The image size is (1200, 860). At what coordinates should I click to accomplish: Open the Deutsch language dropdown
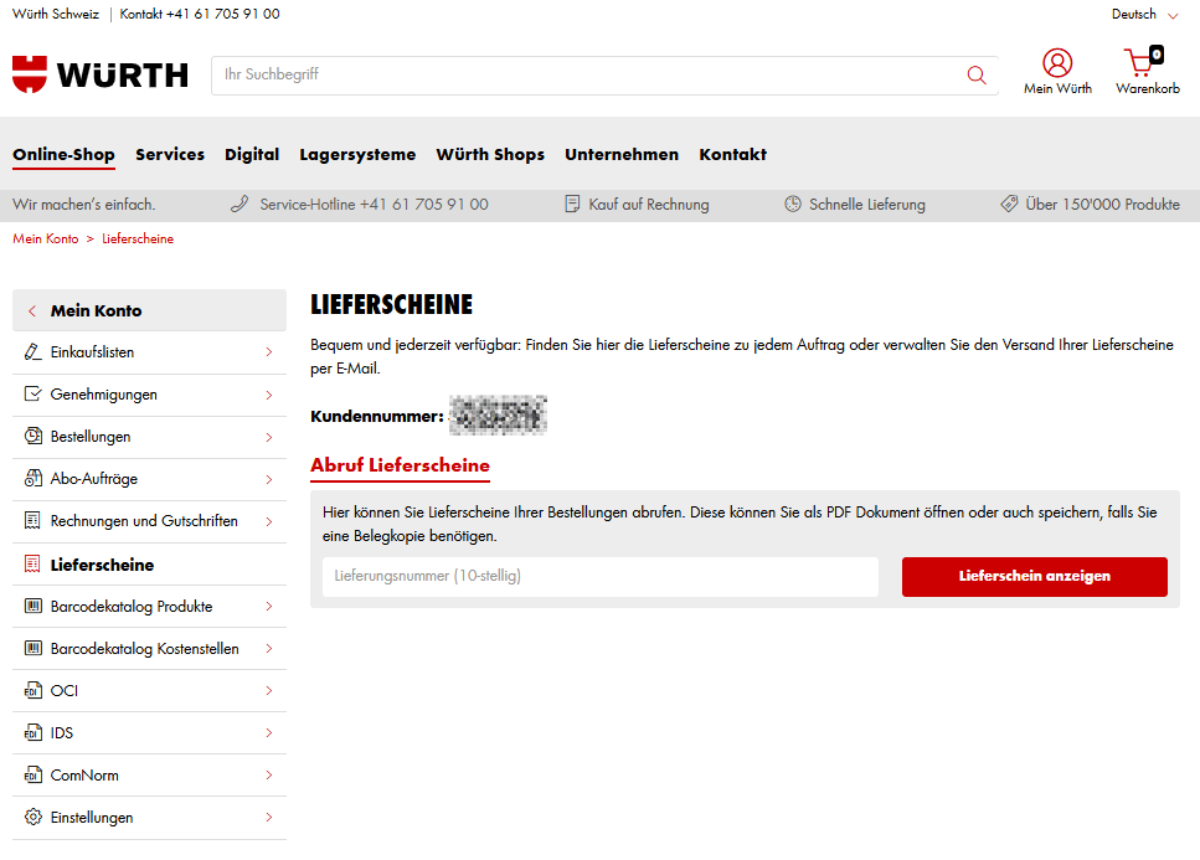click(1145, 14)
